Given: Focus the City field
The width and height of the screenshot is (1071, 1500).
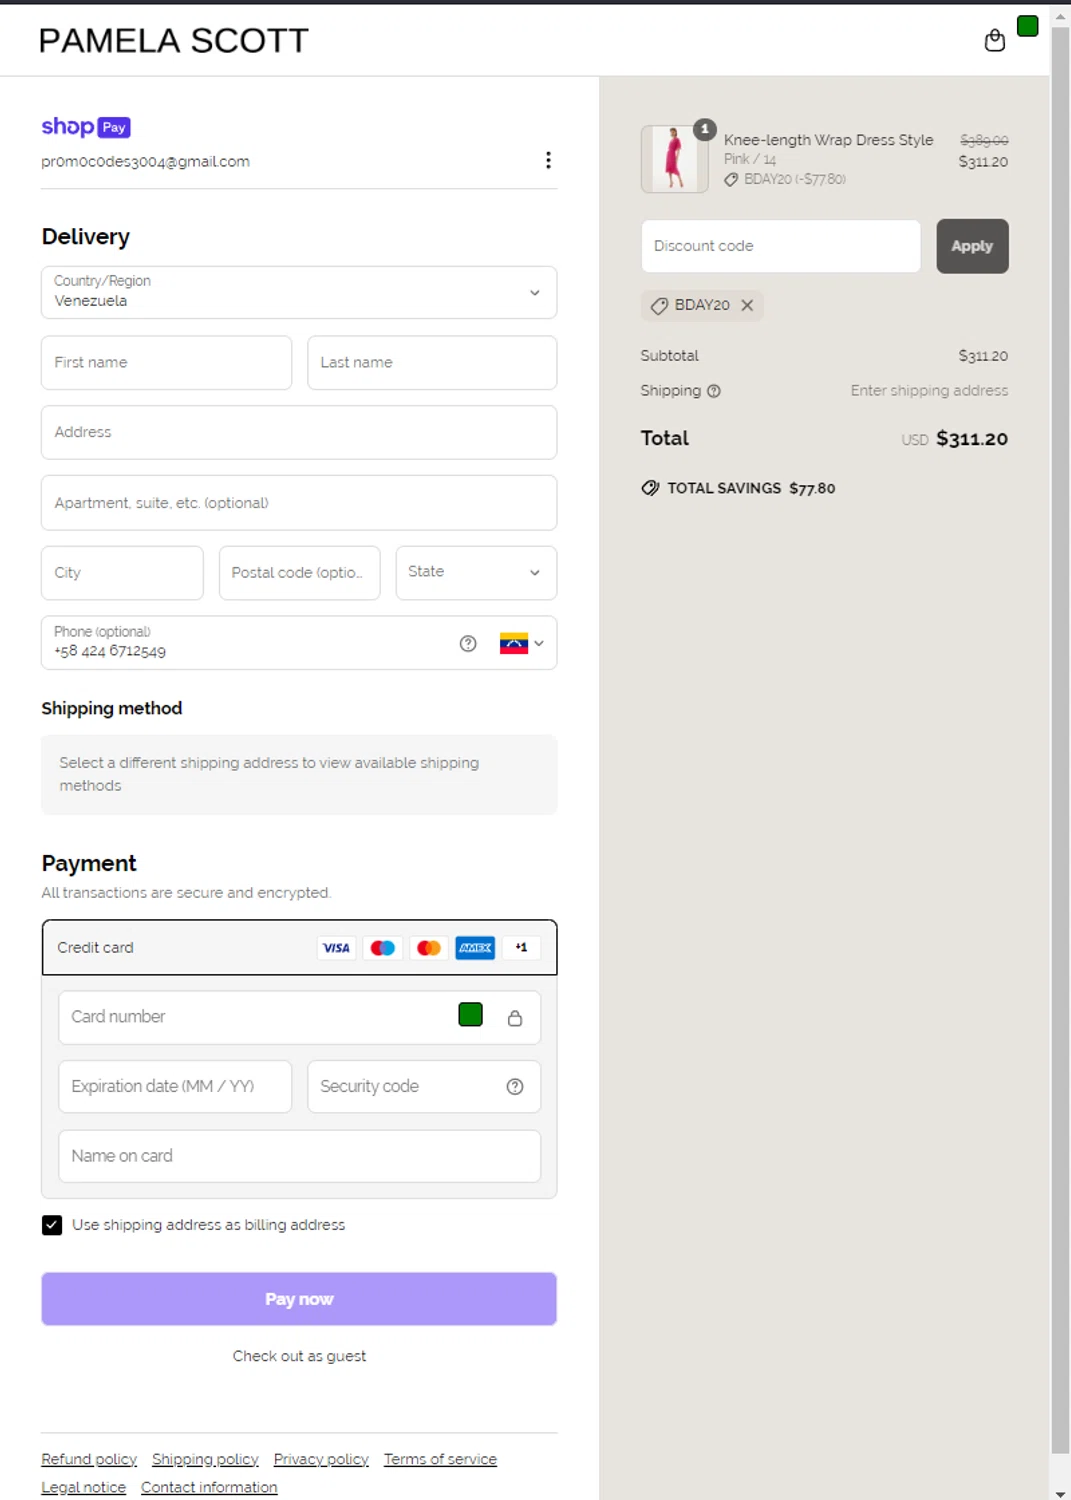Looking at the screenshot, I should tap(122, 573).
